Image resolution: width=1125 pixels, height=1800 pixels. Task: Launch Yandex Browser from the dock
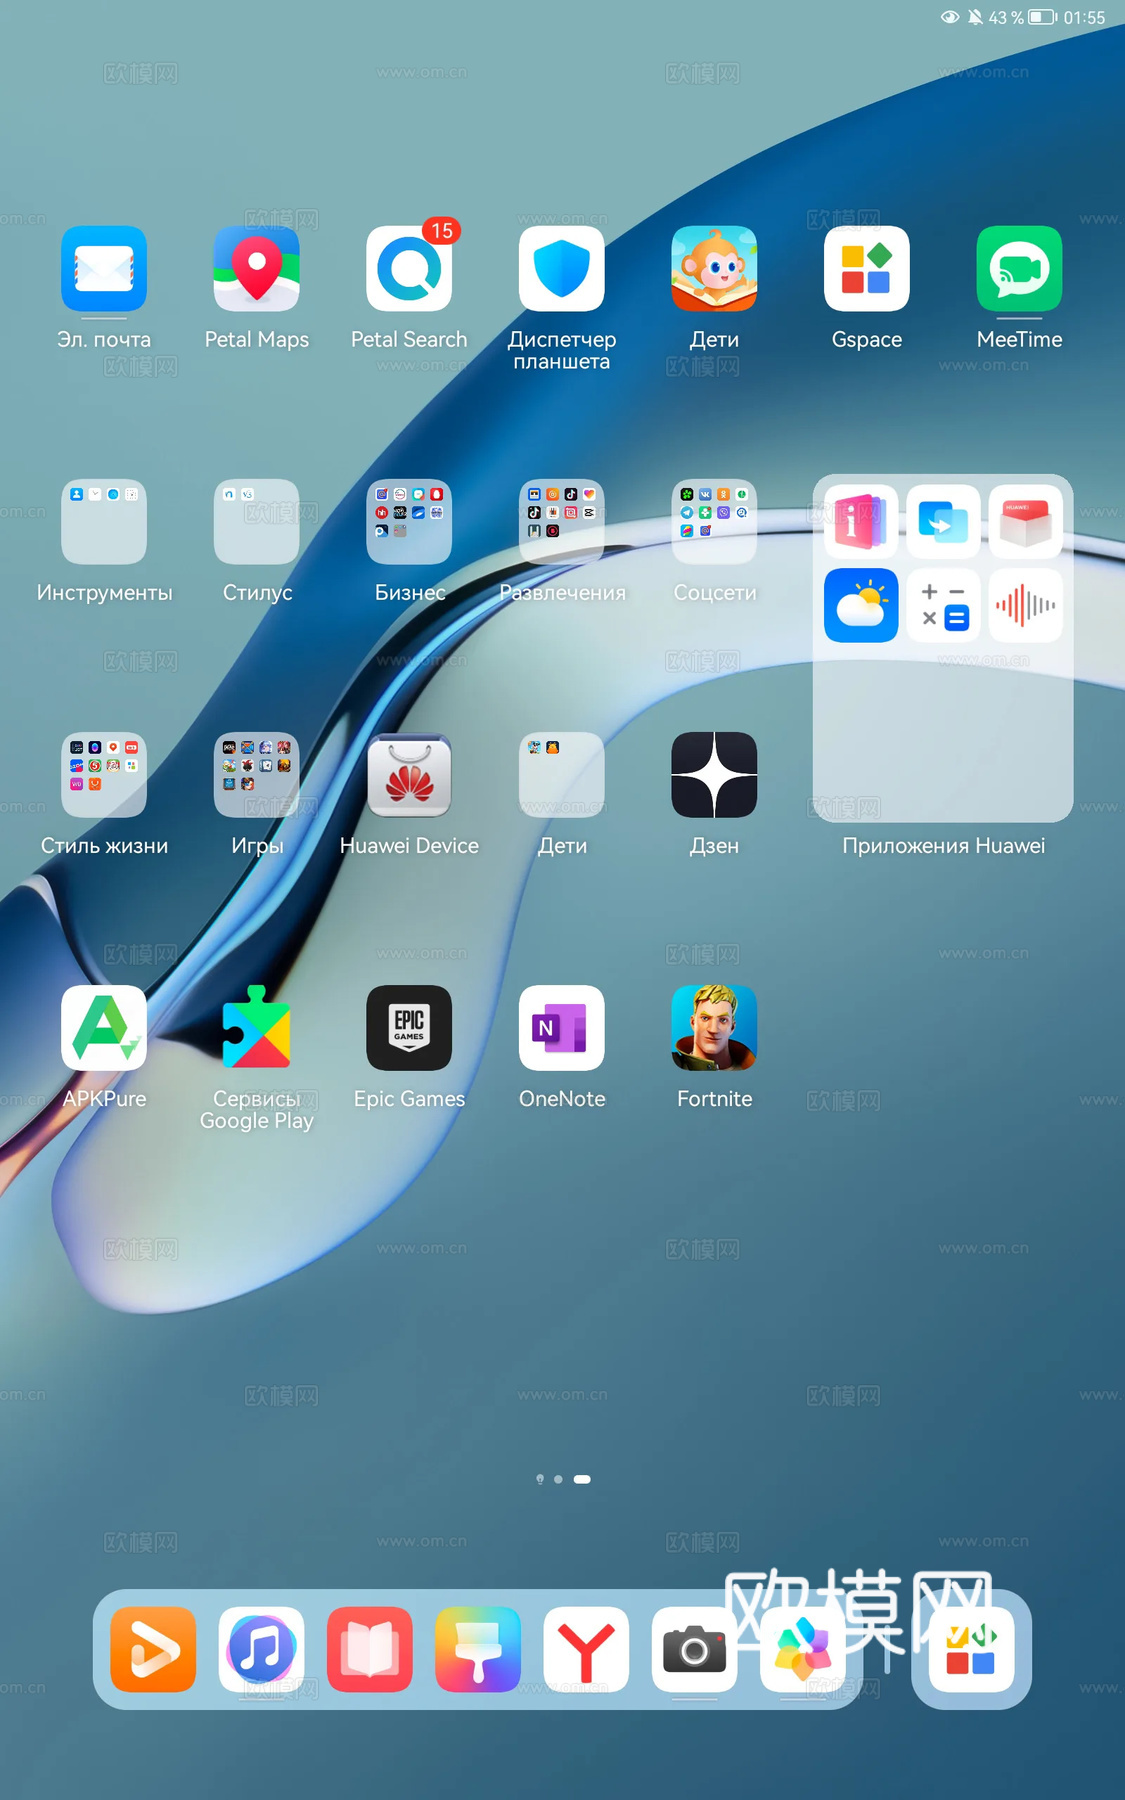(586, 1650)
